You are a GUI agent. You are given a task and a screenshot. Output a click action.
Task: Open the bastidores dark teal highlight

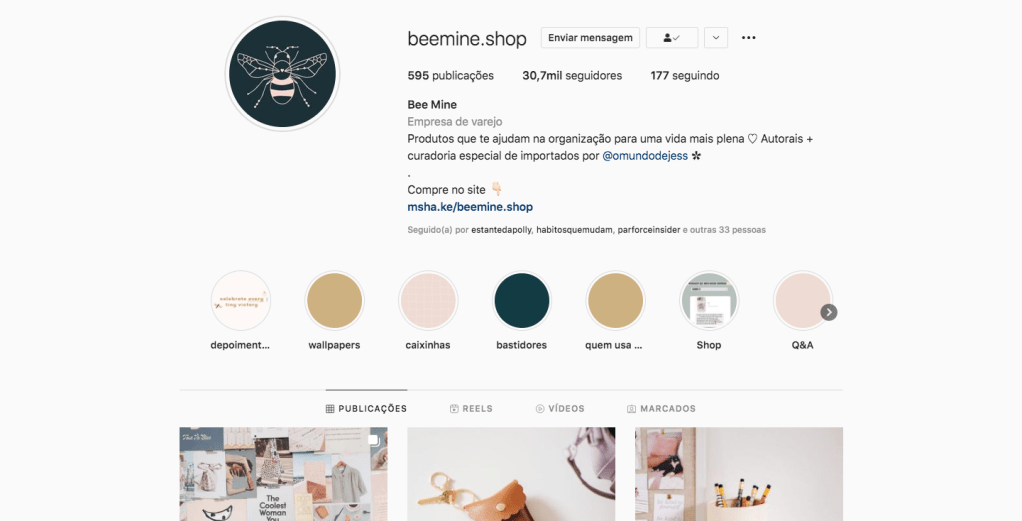pyautogui.click(x=521, y=301)
